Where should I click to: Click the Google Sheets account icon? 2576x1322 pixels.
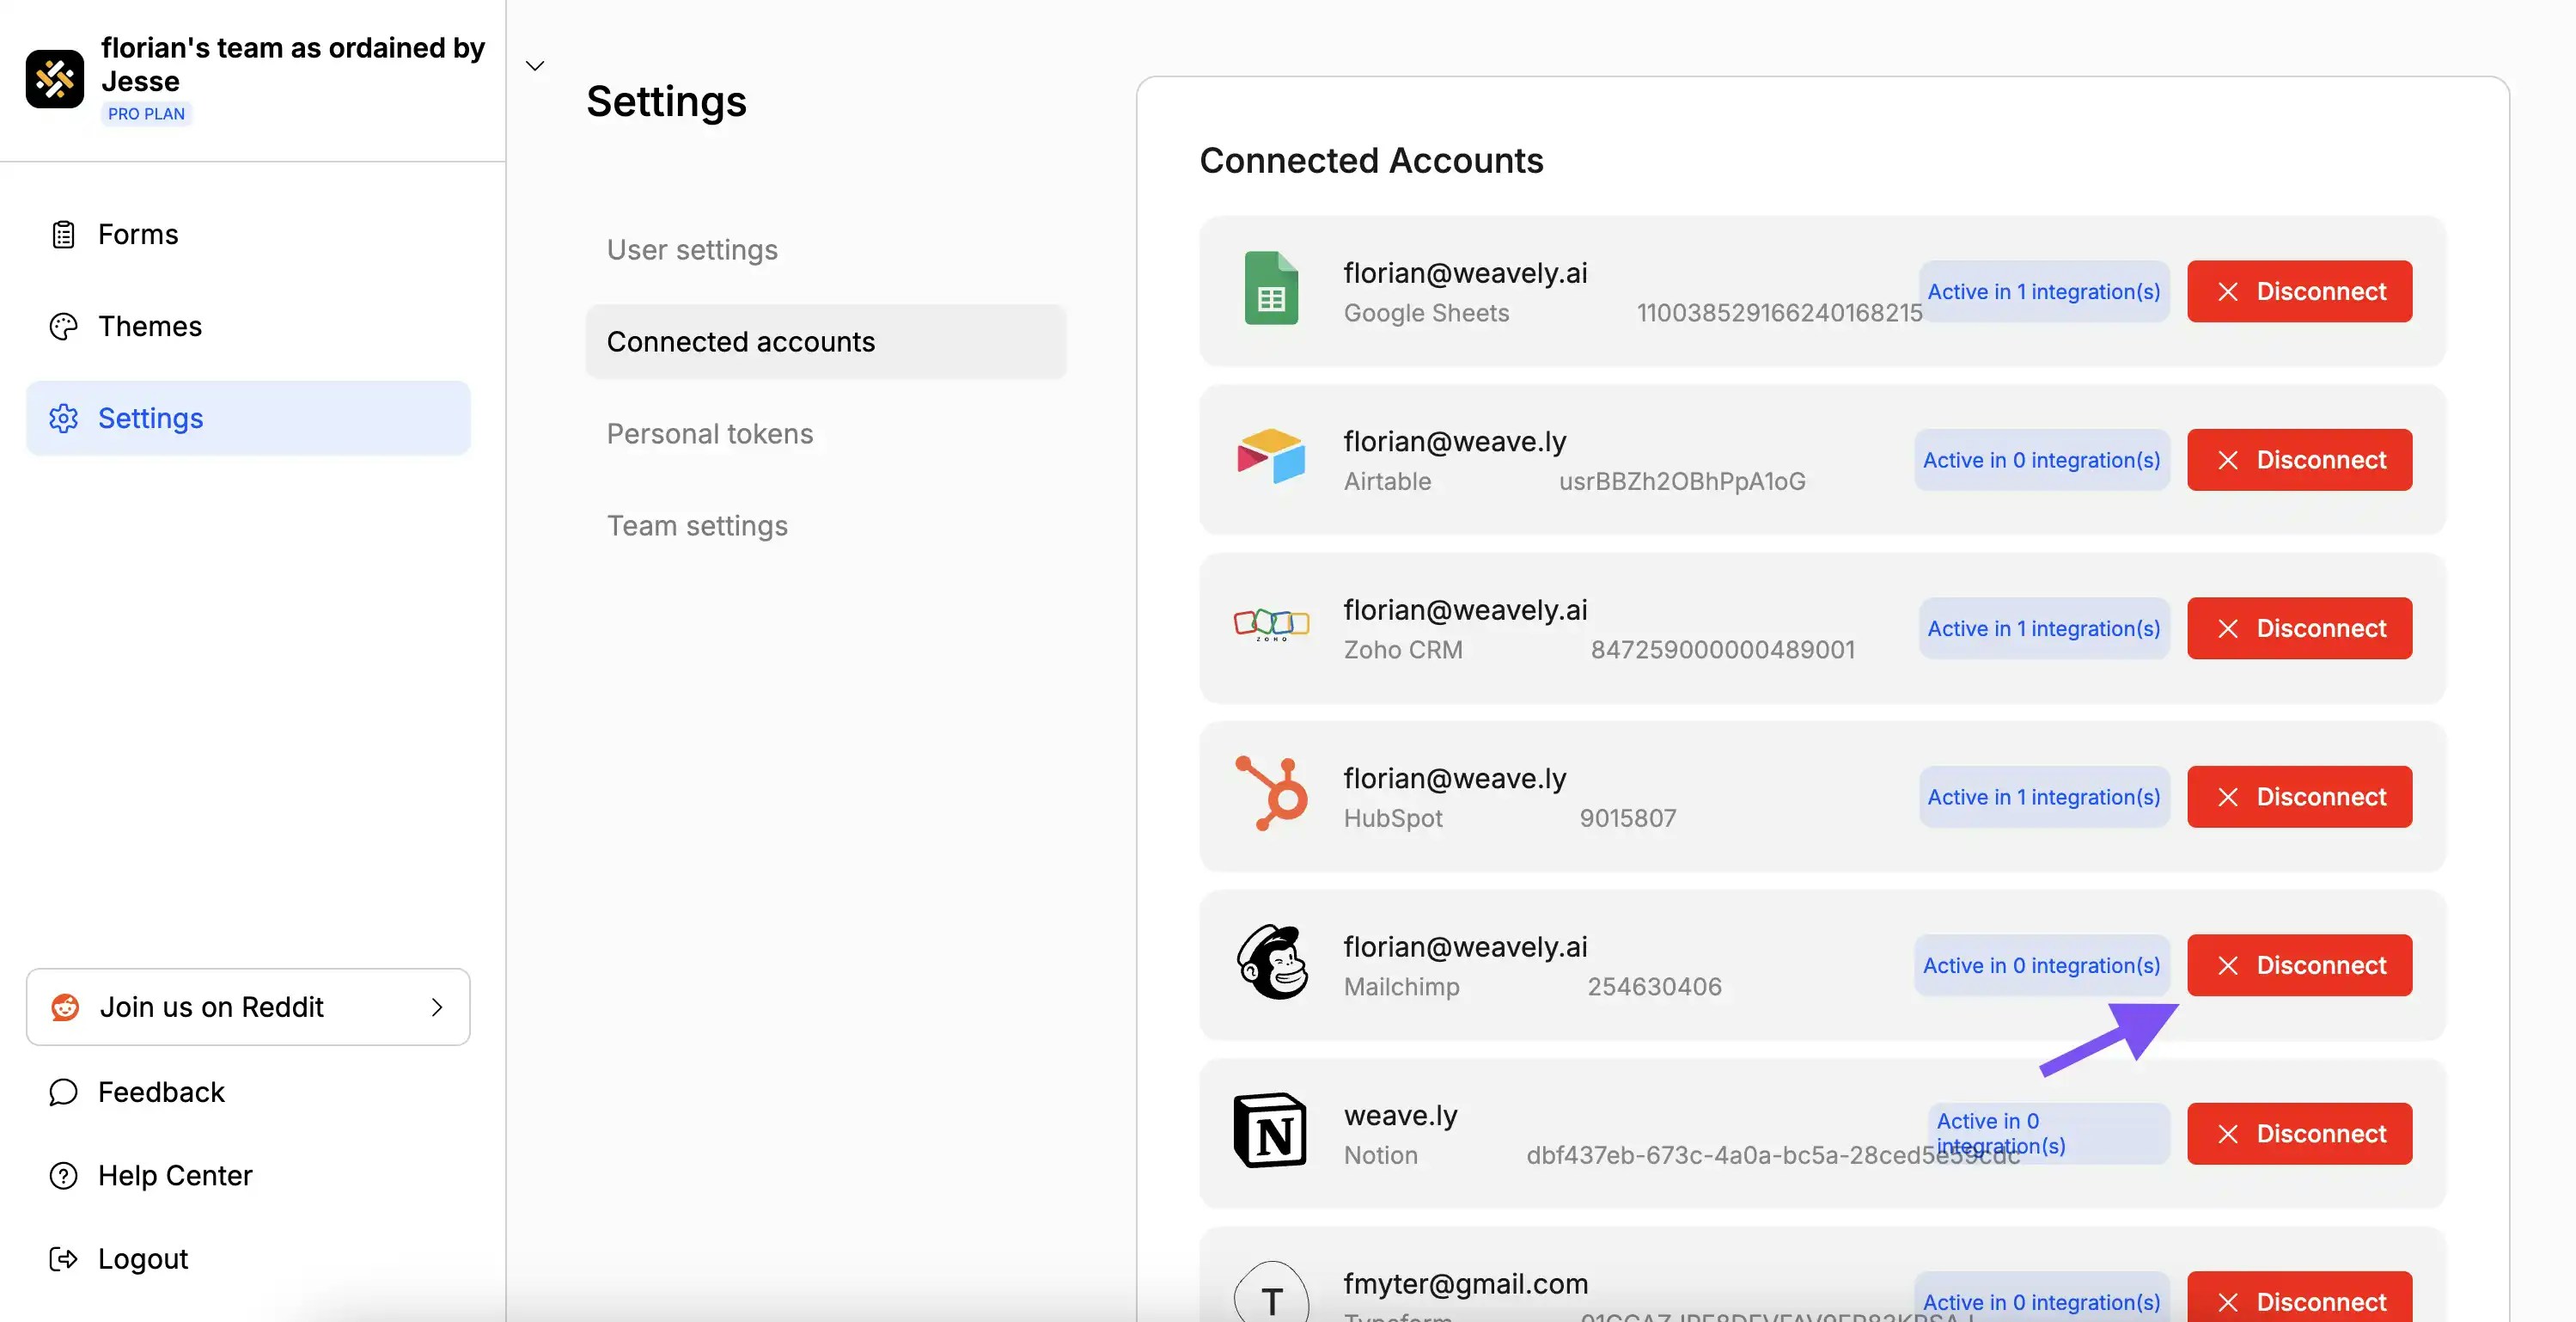coord(1270,289)
